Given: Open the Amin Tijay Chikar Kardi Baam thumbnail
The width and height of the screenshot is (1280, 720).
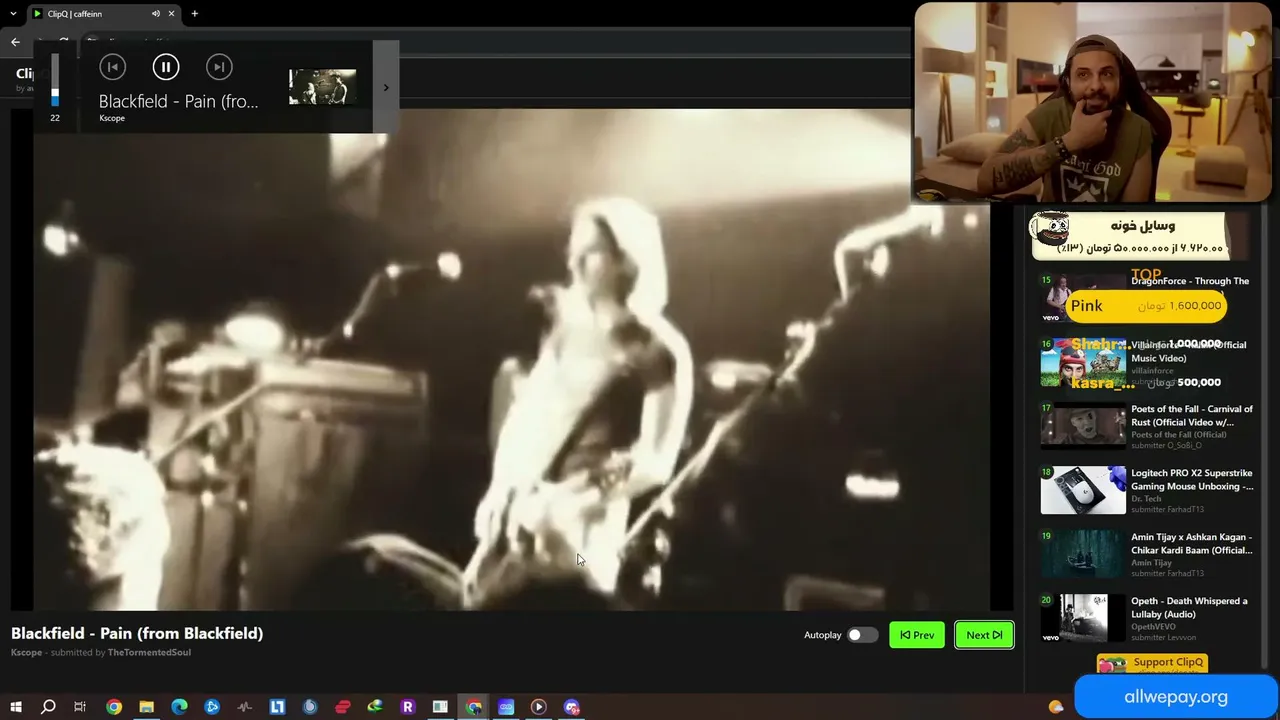Looking at the screenshot, I should point(1083,554).
